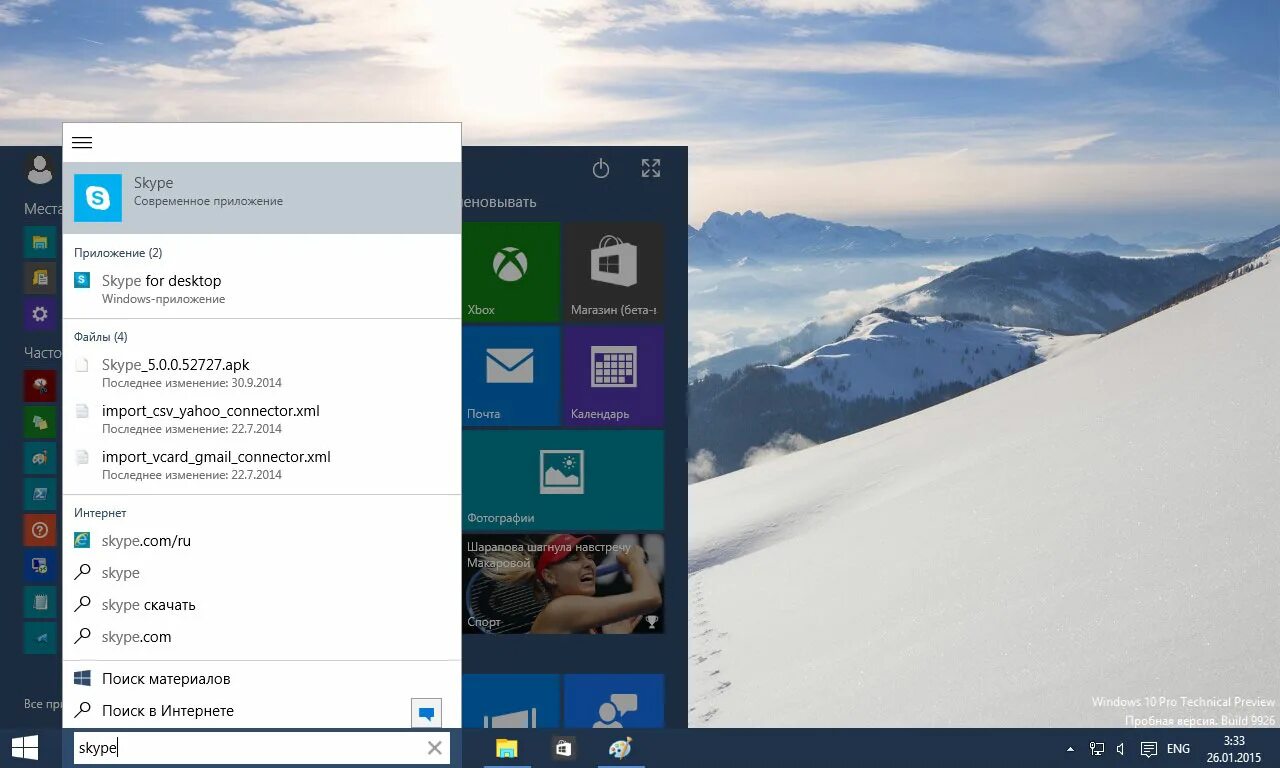Search the web for "skype" suggestion

tap(262, 573)
